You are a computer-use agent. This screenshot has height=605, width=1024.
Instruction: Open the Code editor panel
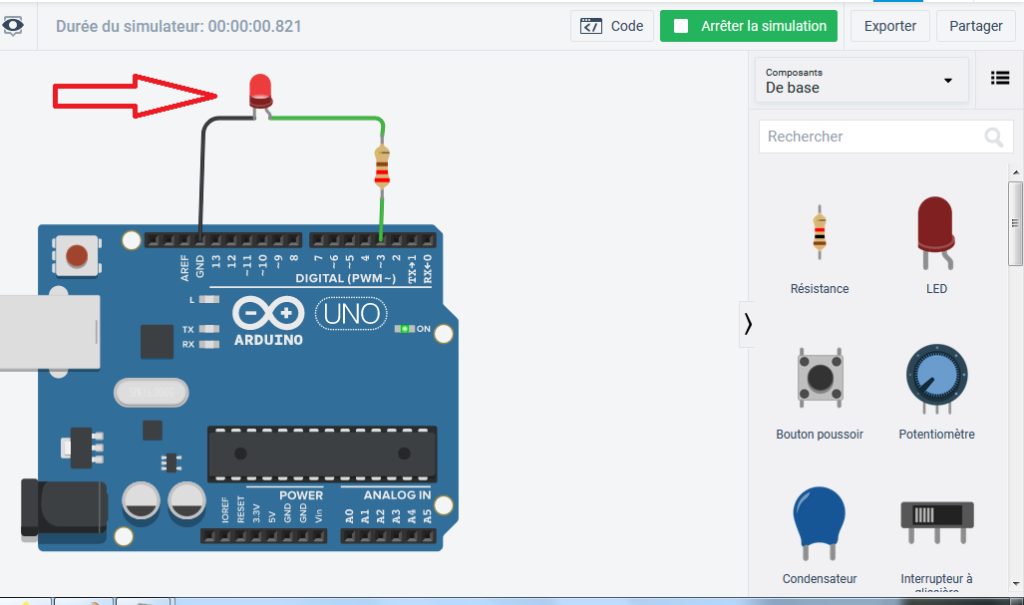[612, 26]
